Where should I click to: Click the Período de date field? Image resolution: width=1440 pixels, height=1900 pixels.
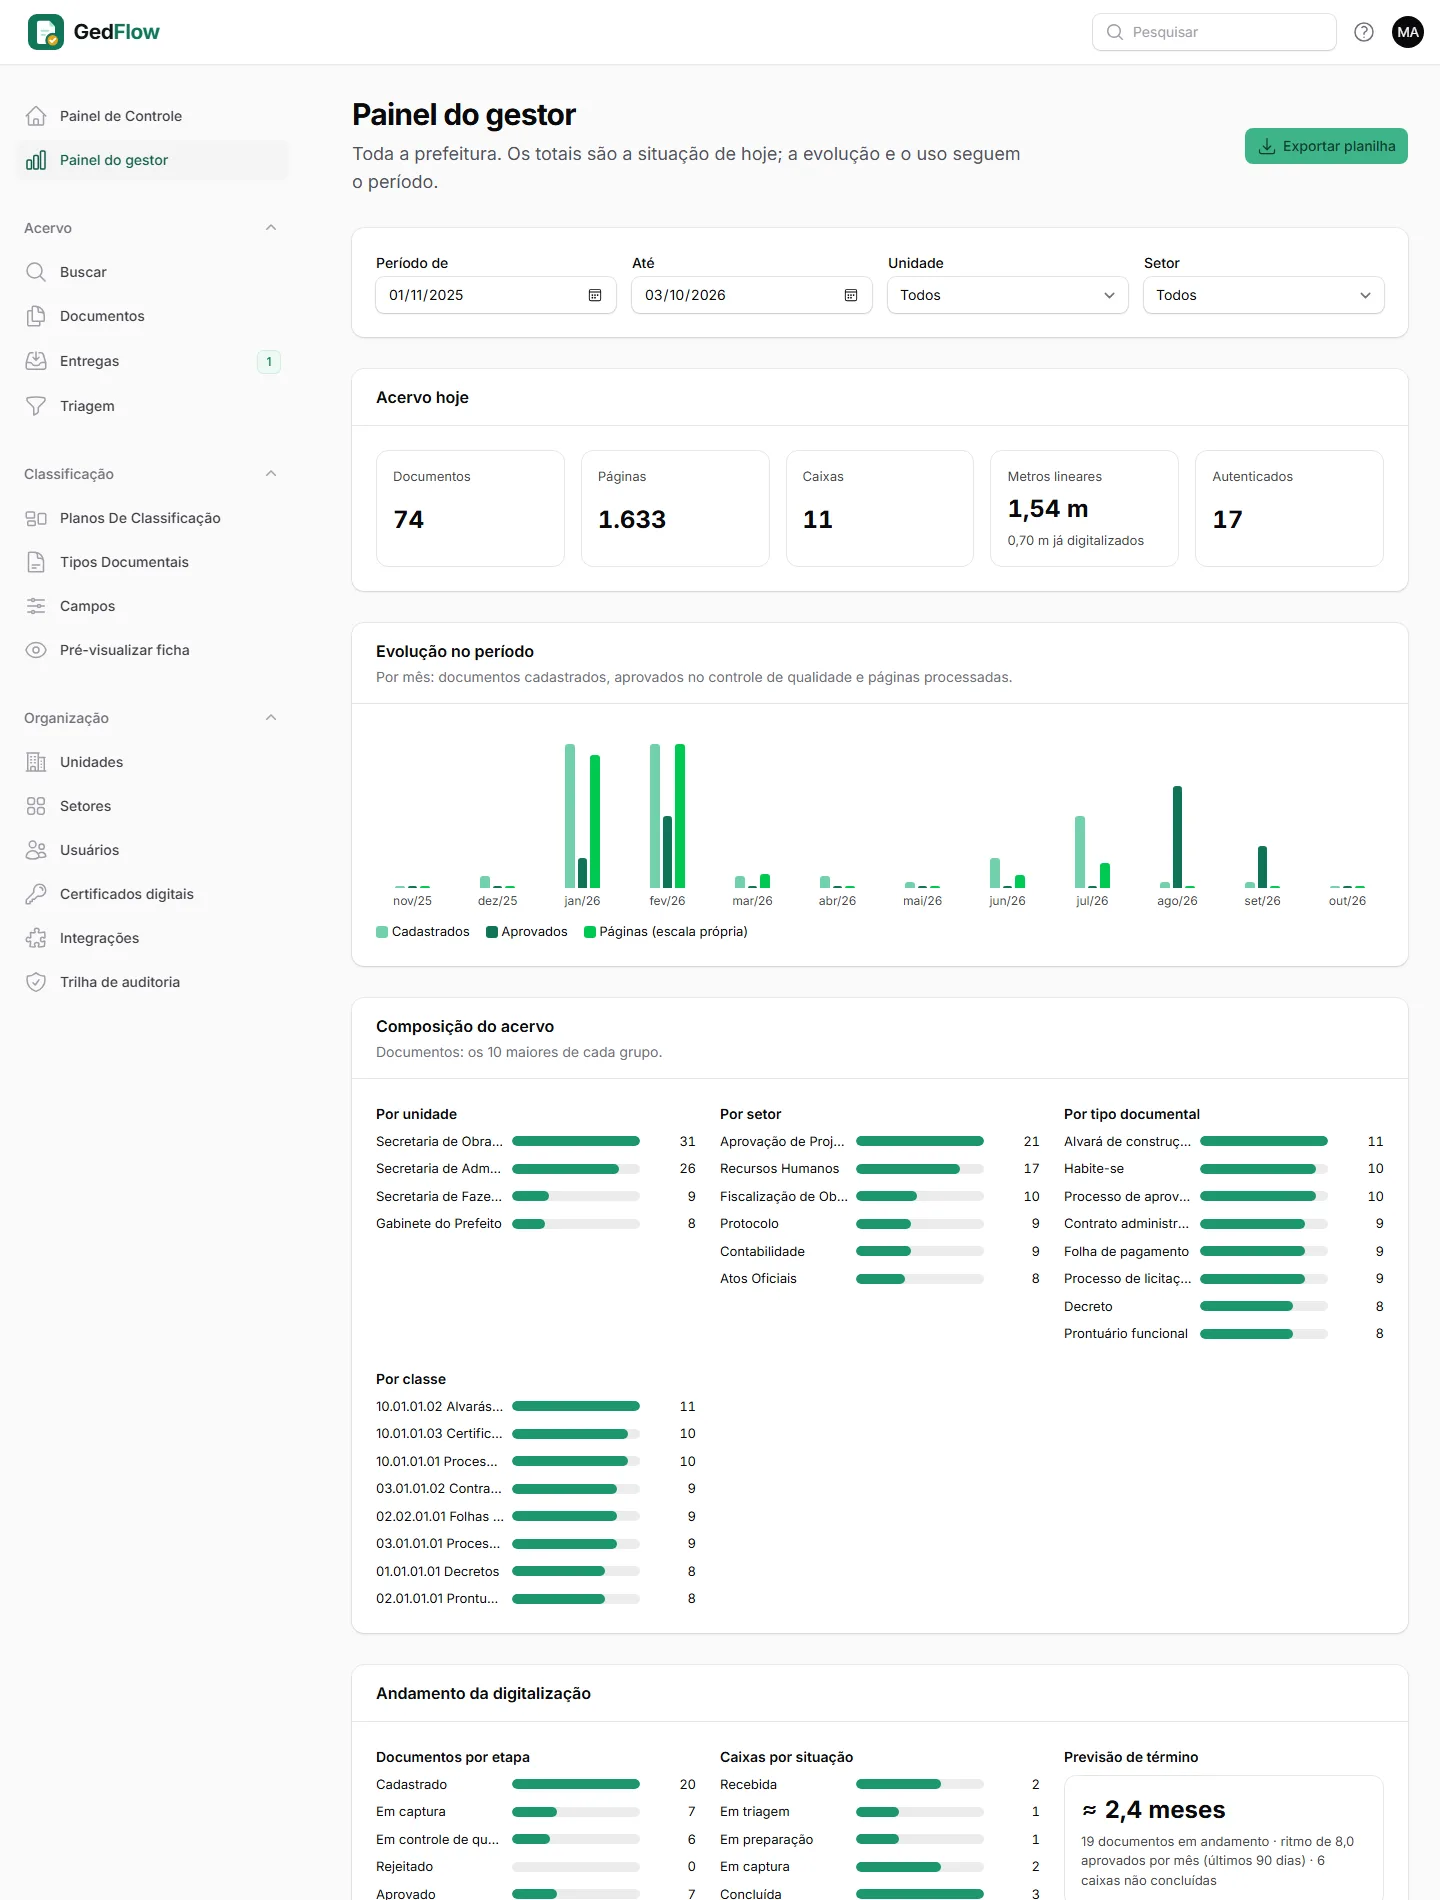point(496,295)
